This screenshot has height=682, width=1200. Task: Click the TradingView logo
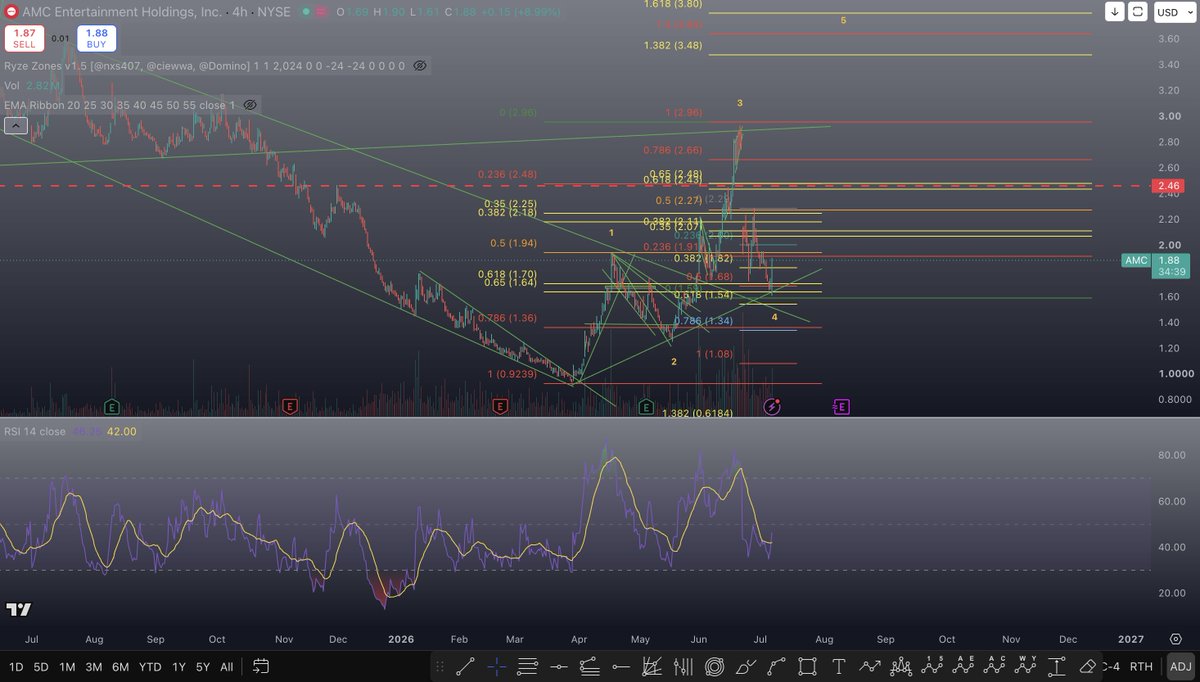[17, 609]
